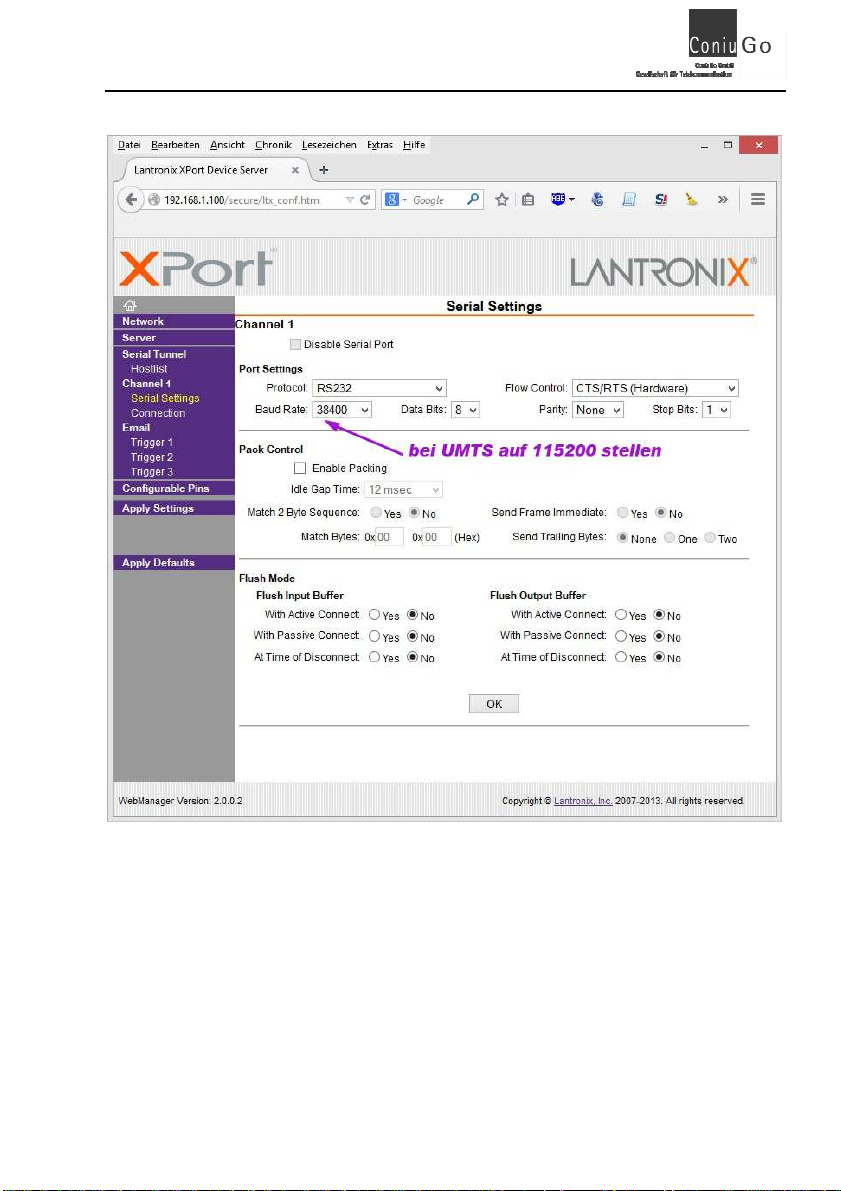The height and width of the screenshot is (1191, 841).
Task: Show more toolbar items chevron
Action: (722, 199)
